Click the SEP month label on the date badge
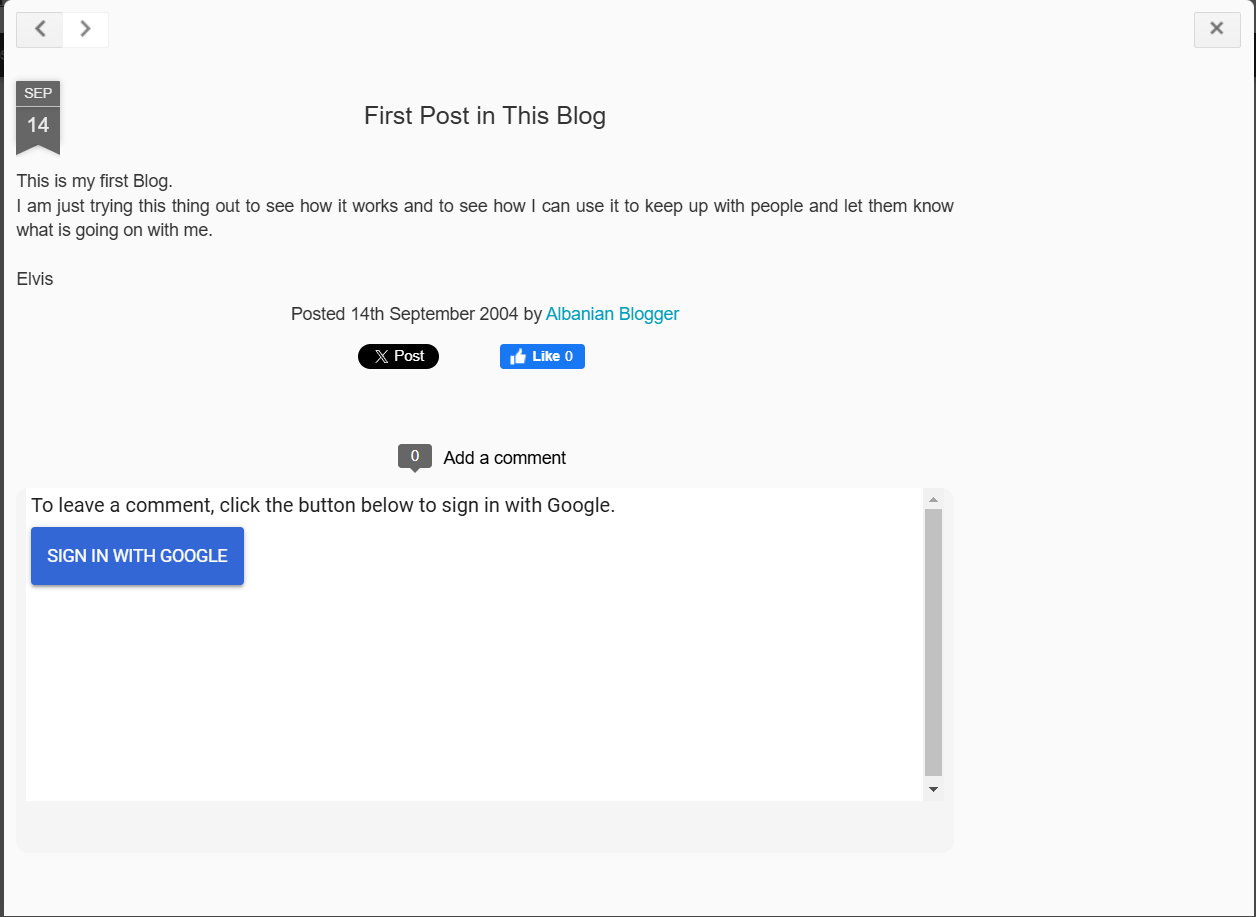Screen dimensions: 1256x917 38,94
